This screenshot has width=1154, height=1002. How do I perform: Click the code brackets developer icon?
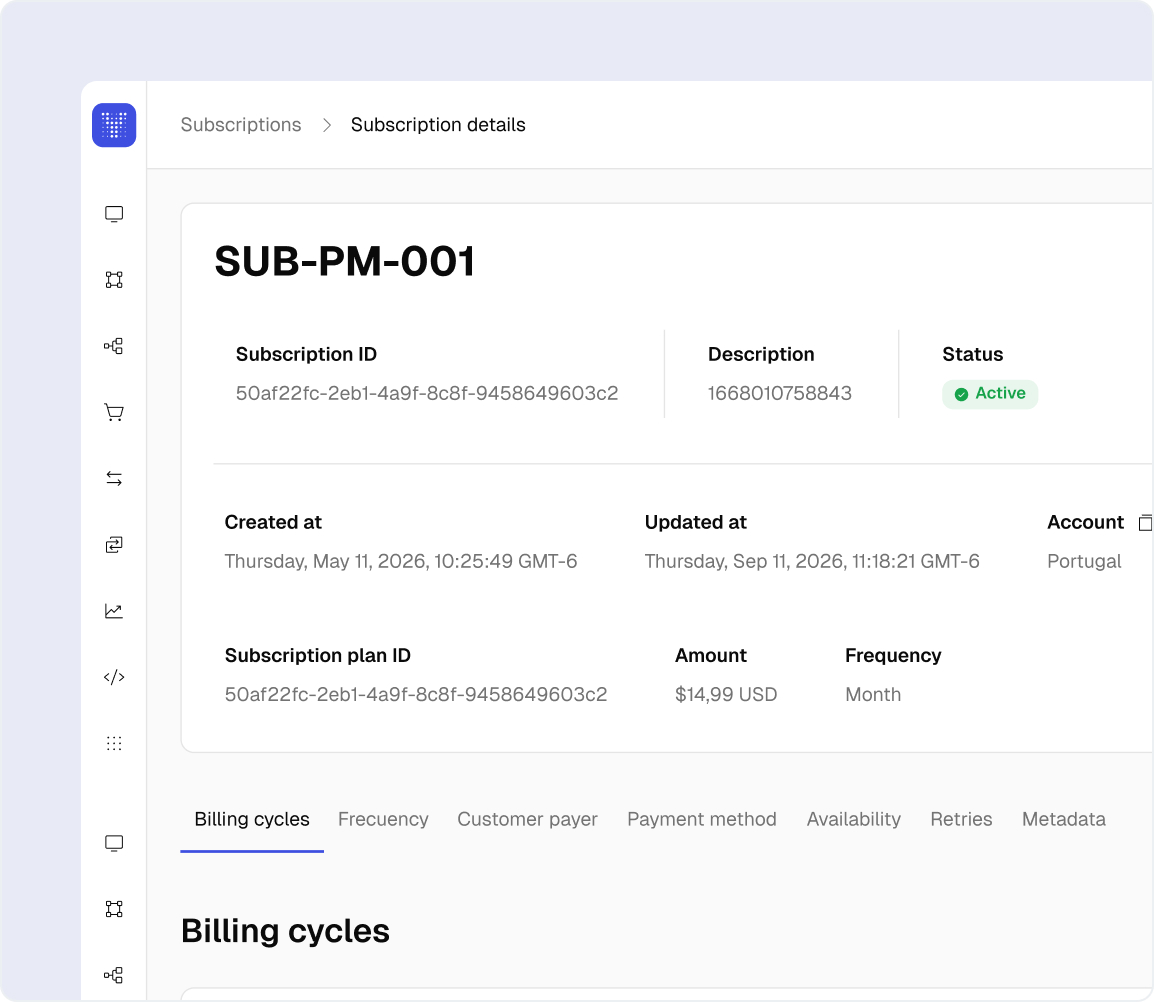(x=114, y=677)
